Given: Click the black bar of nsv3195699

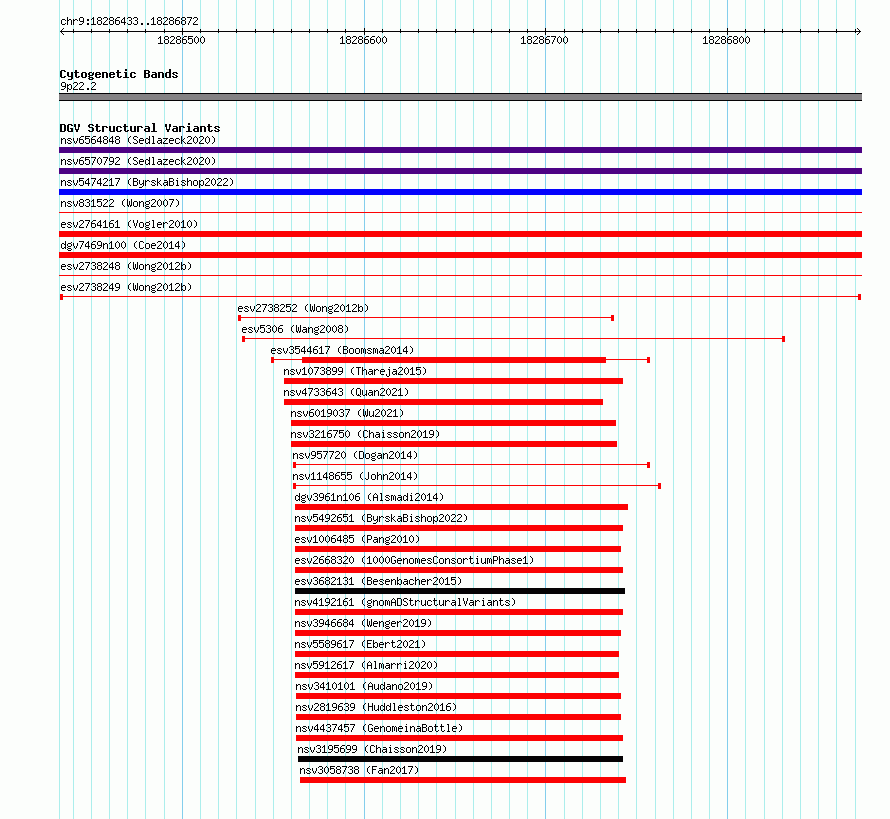Looking at the screenshot, I should pos(460,759).
